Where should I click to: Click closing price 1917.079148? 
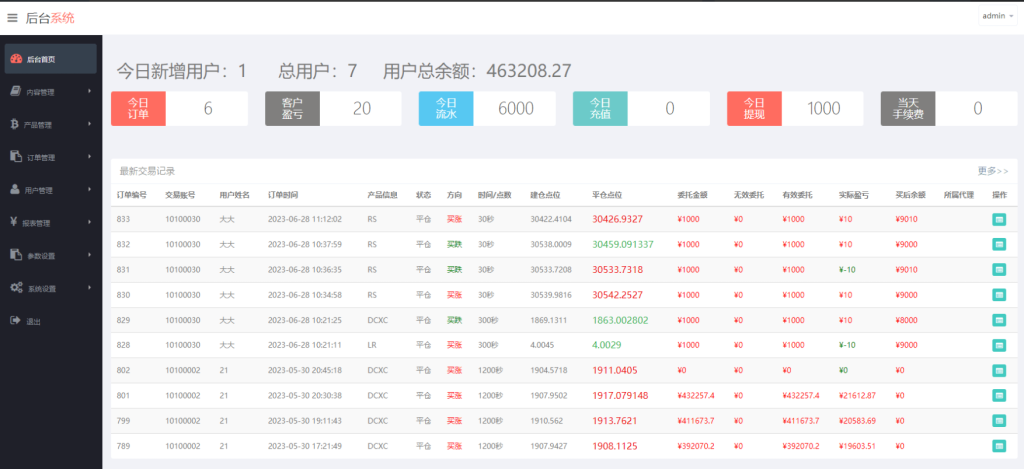coord(620,396)
